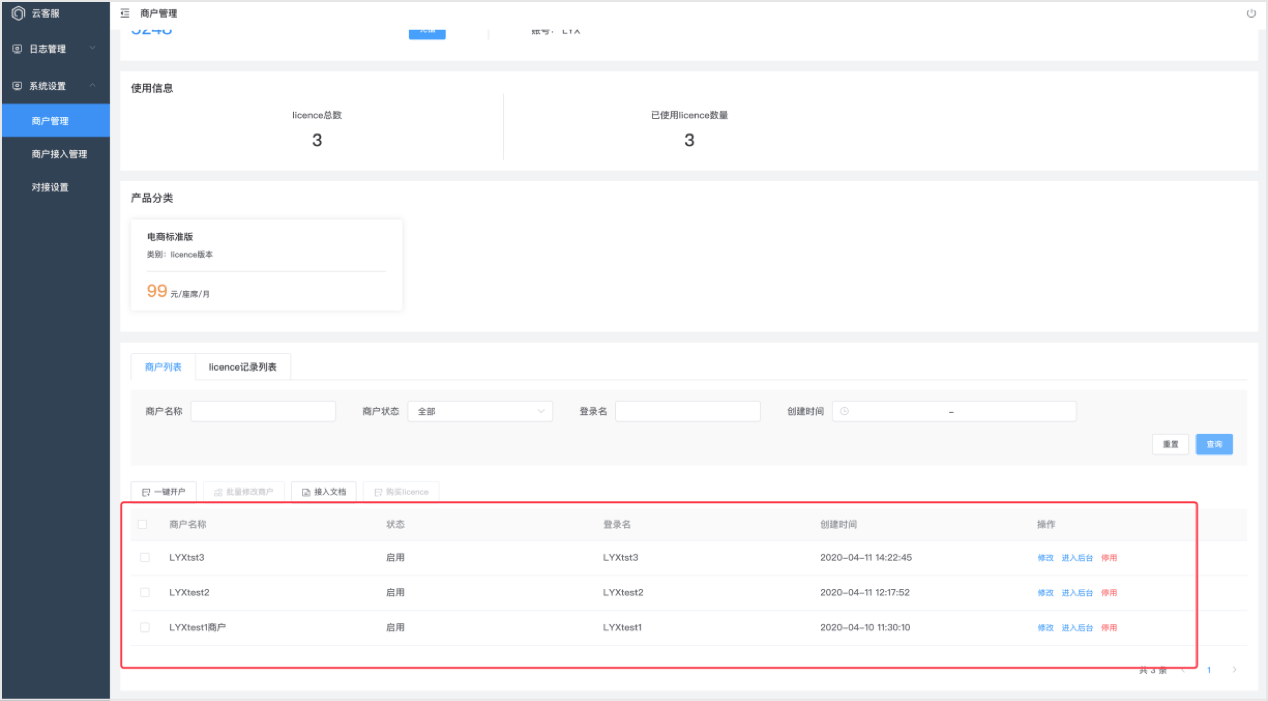This screenshot has width=1268, height=701.
Task: Click the previous page arrow
Action: pyautogui.click(x=1183, y=670)
